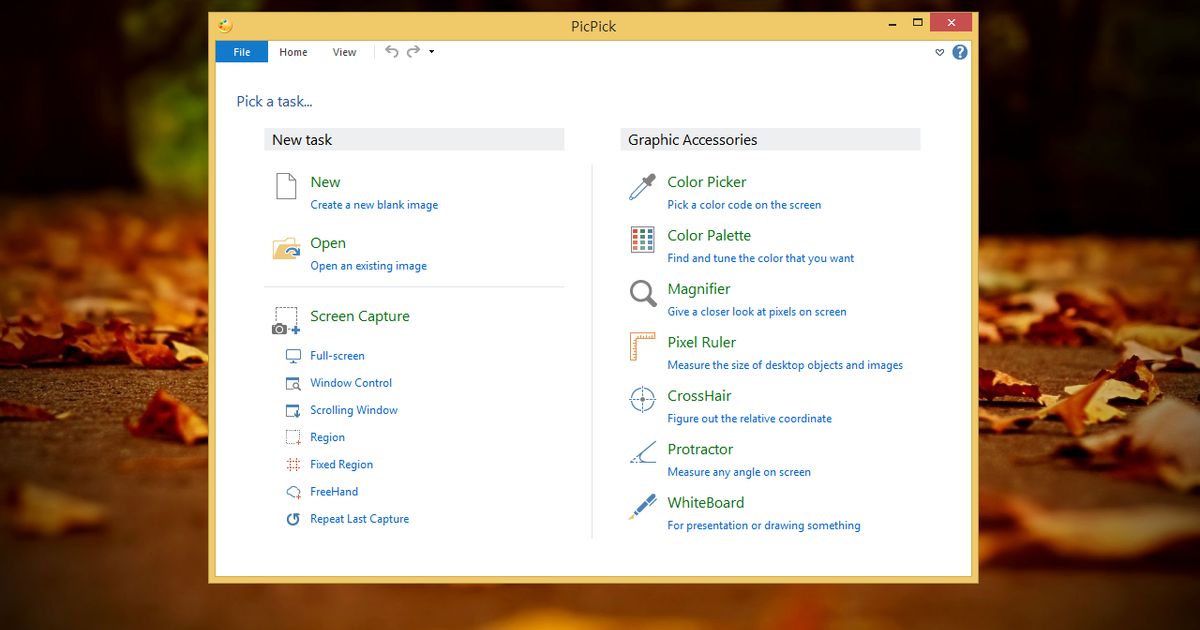Select Fixed Region capture
The width and height of the screenshot is (1200, 630).
341,465
